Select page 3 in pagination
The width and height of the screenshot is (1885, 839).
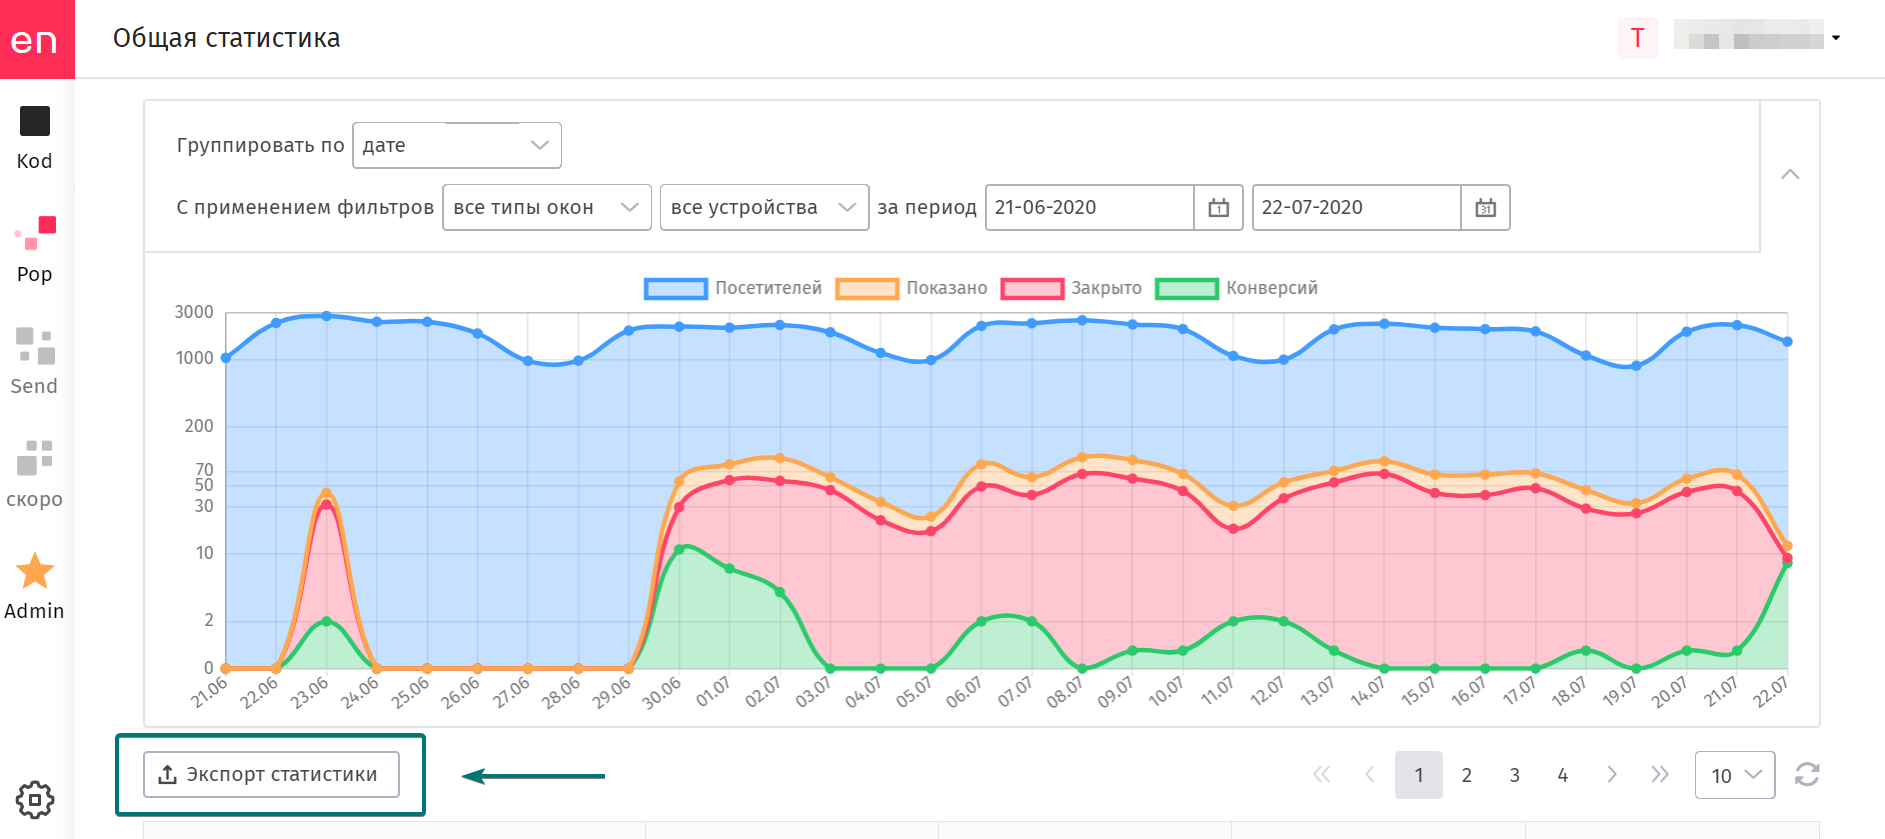[1515, 775]
